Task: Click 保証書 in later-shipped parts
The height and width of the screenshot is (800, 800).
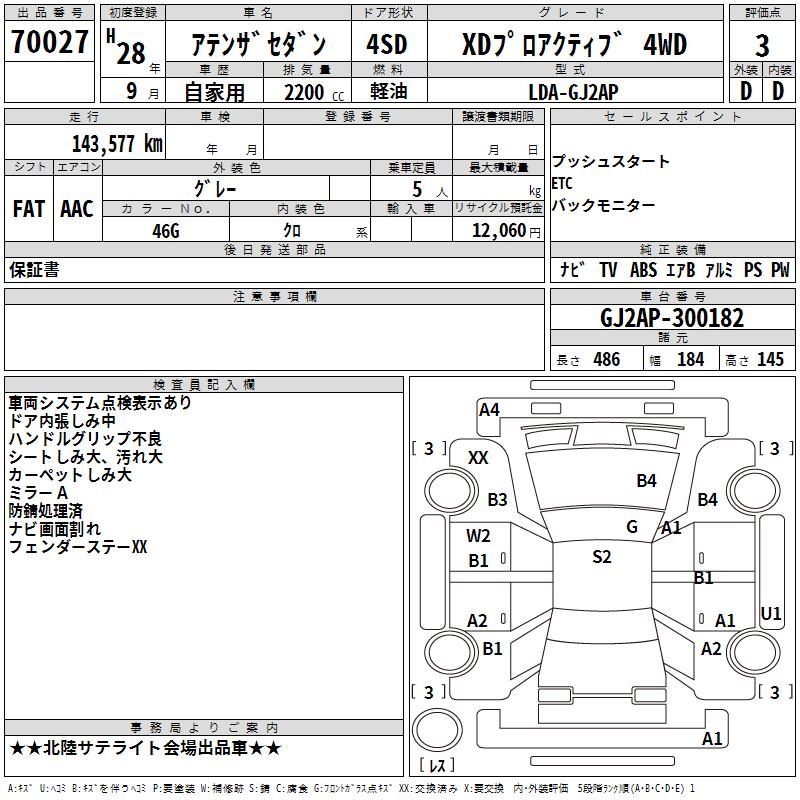Action: pos(34,269)
